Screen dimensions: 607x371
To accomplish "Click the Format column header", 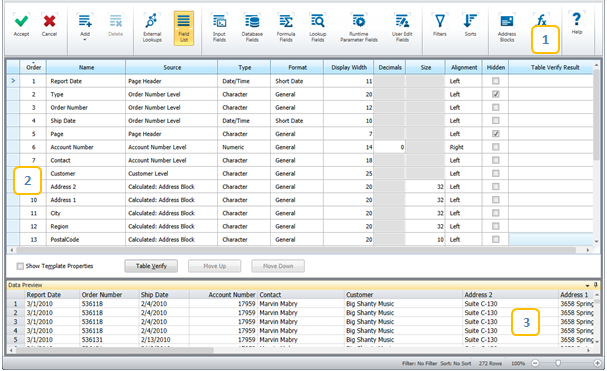I will pyautogui.click(x=297, y=67).
